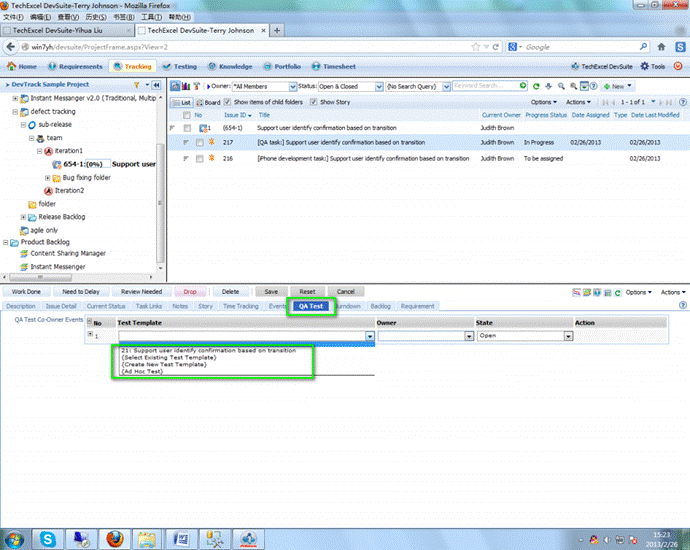Open the bar chart report icon
Screen dimensions: 690x550
186,86
